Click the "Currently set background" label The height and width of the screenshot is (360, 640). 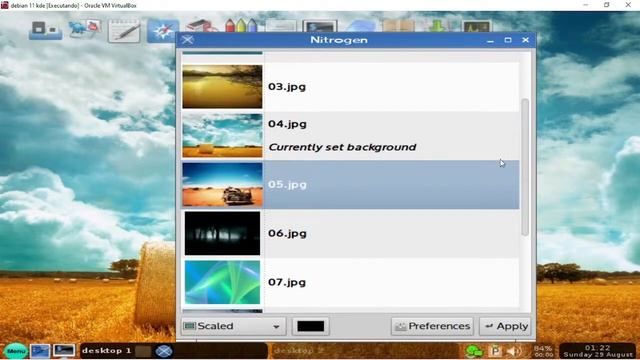342,147
